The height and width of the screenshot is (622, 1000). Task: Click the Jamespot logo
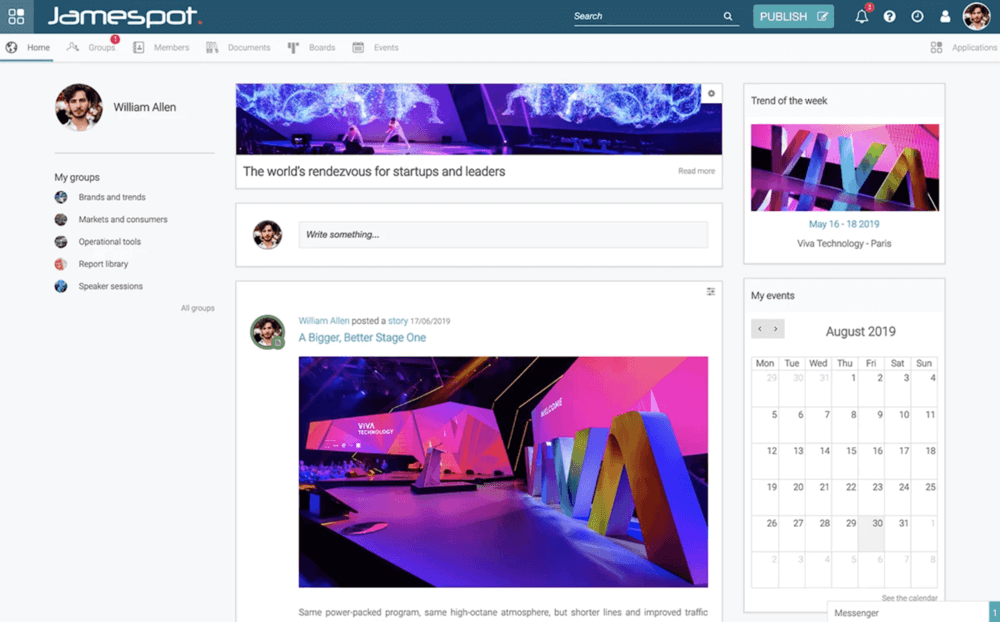pyautogui.click(x=124, y=16)
